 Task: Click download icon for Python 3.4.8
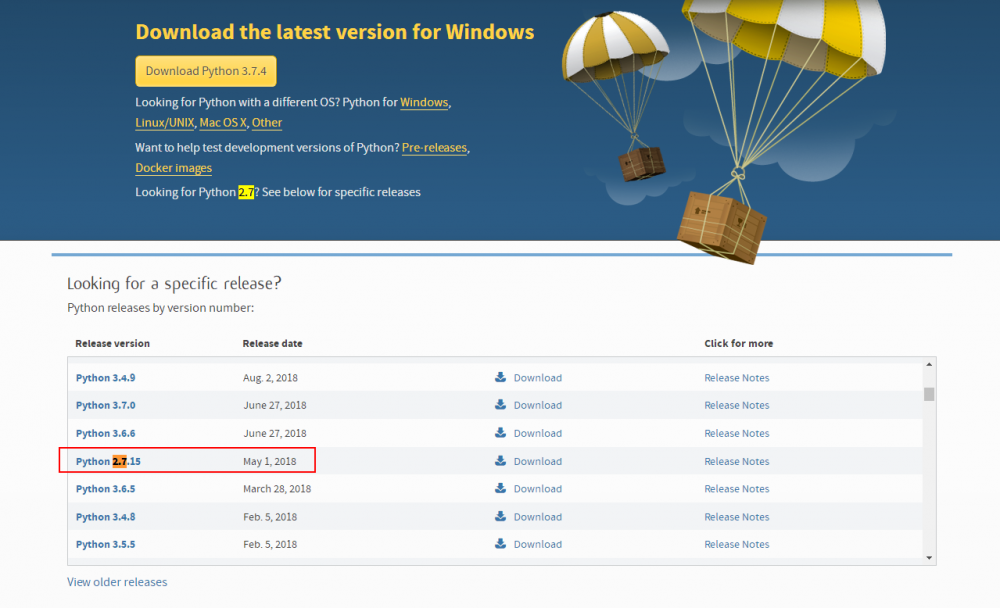point(501,516)
